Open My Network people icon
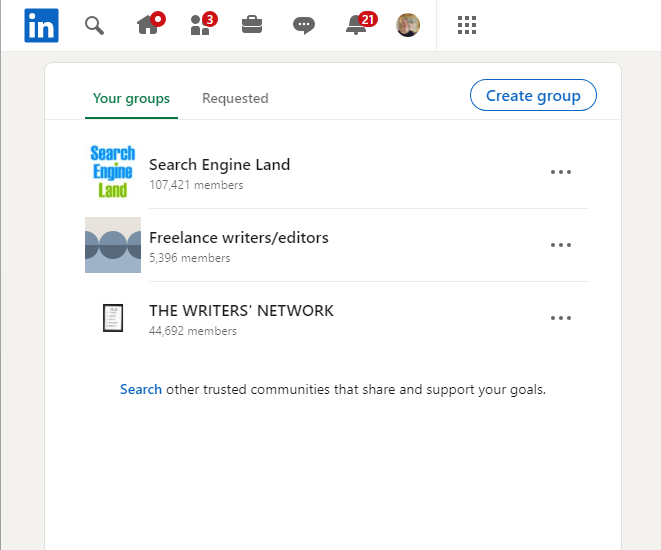 [x=200, y=25]
